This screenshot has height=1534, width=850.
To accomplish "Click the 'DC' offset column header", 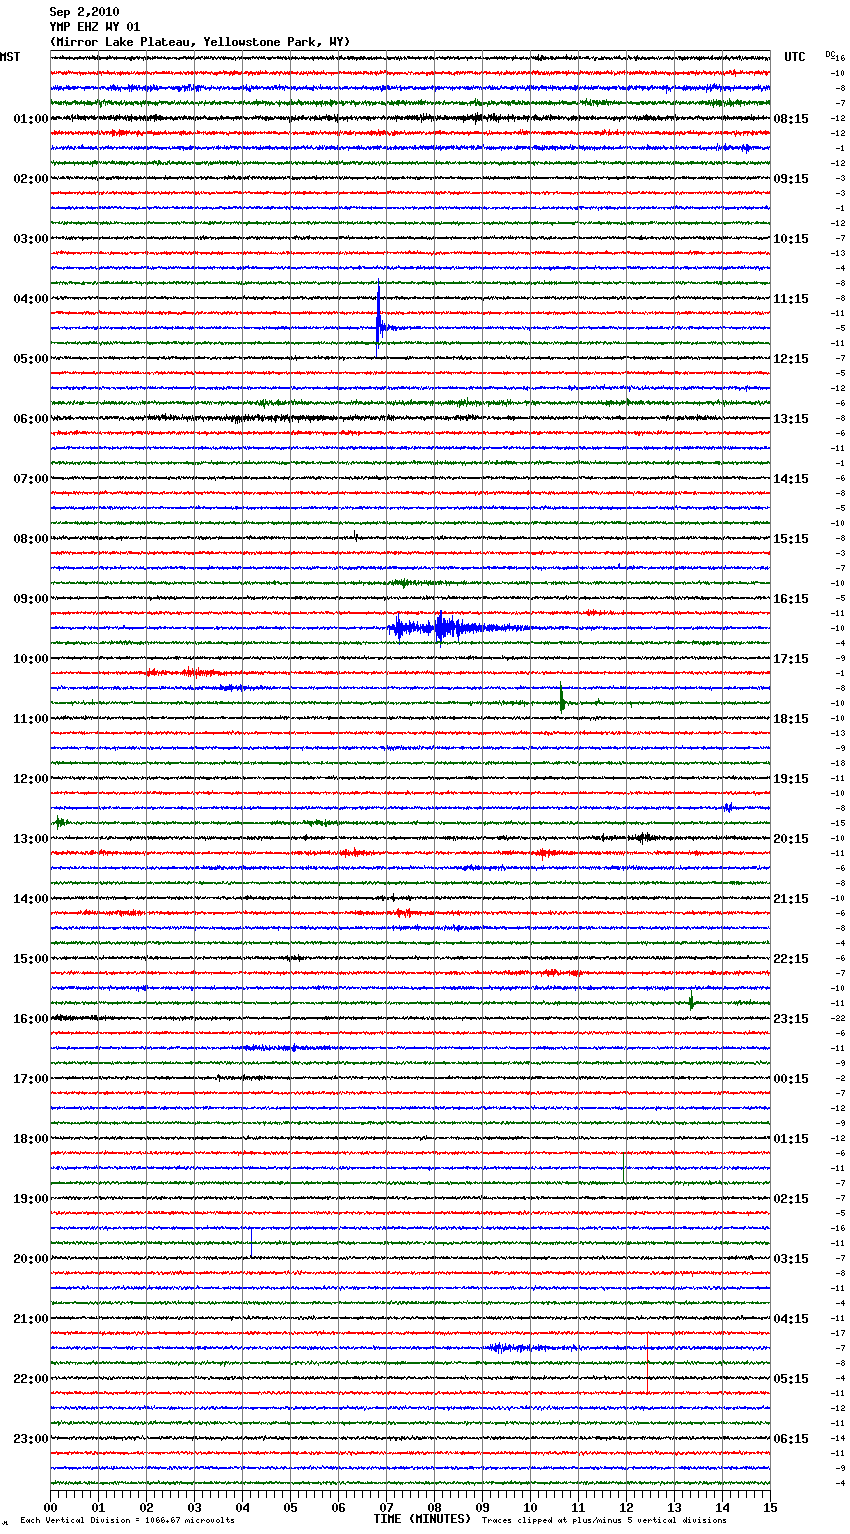I will tap(829, 54).
